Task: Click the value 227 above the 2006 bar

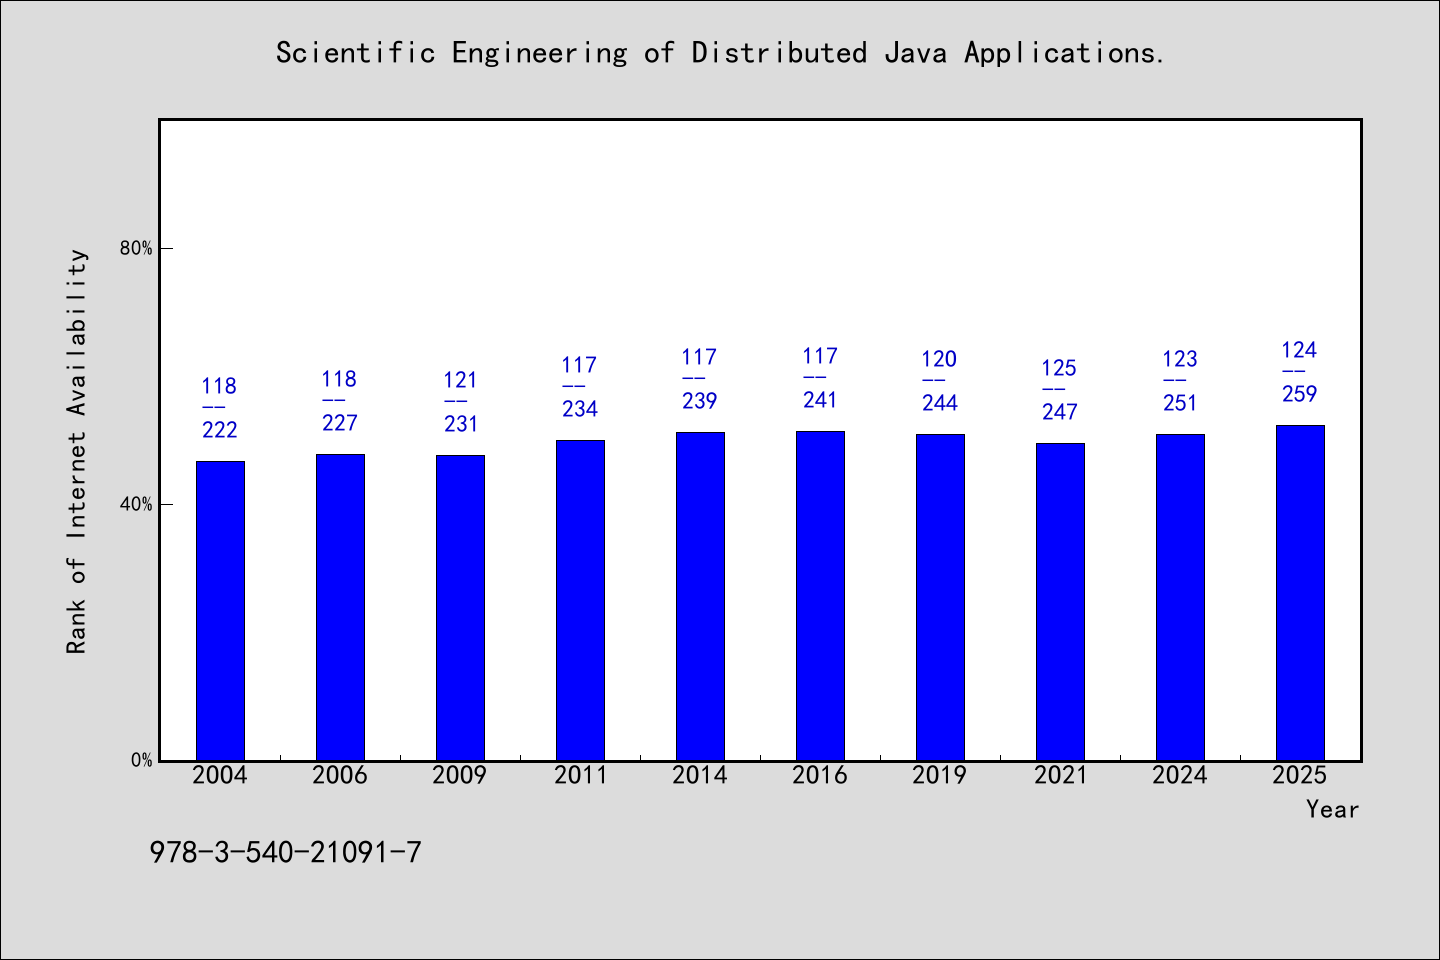Action: [340, 423]
